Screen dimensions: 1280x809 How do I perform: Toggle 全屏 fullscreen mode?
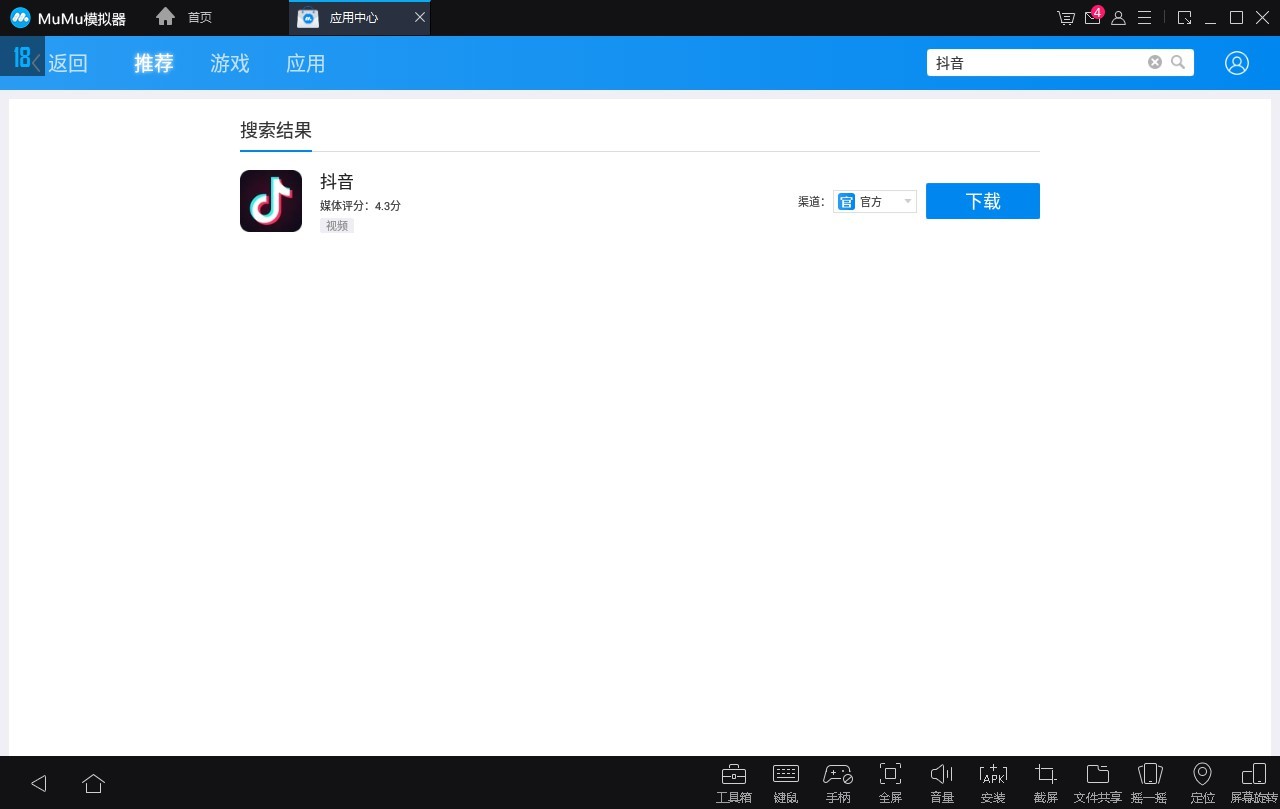890,783
